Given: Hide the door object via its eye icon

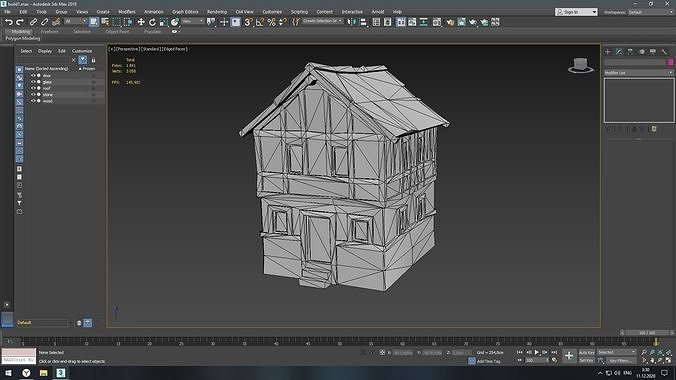Looking at the screenshot, I should [x=33, y=75].
